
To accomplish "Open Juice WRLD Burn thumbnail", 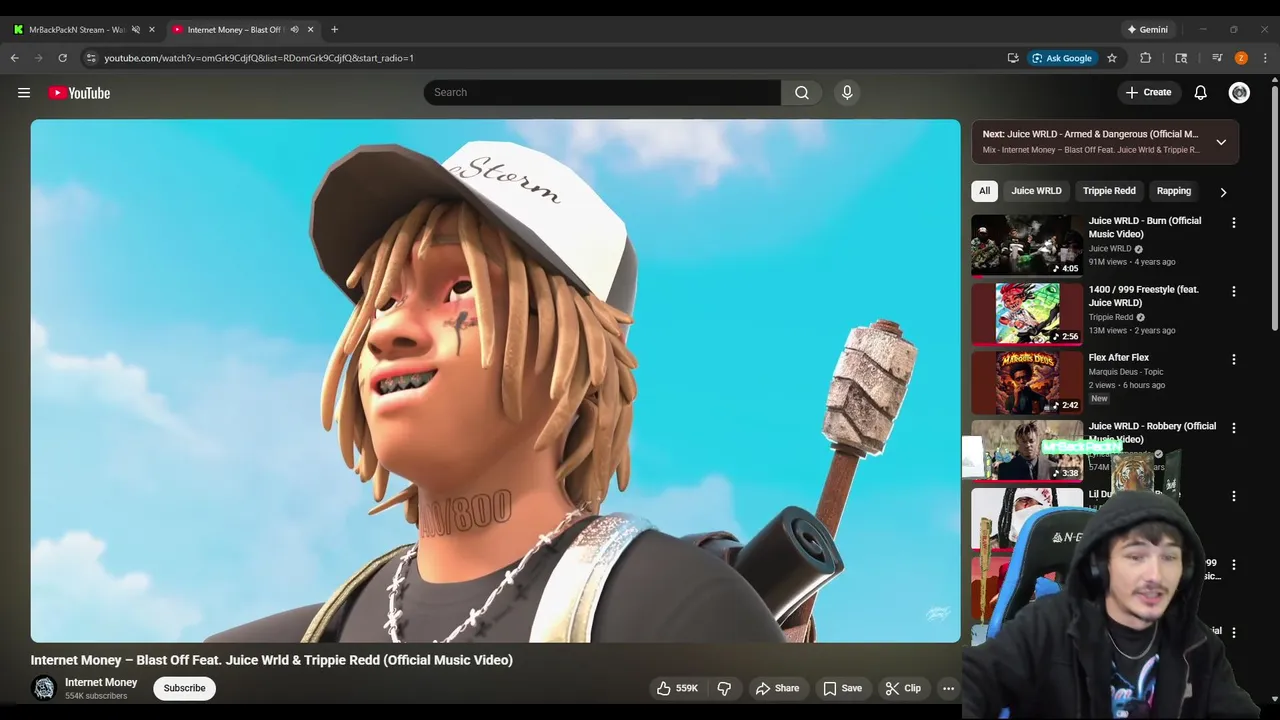I will click(1027, 245).
